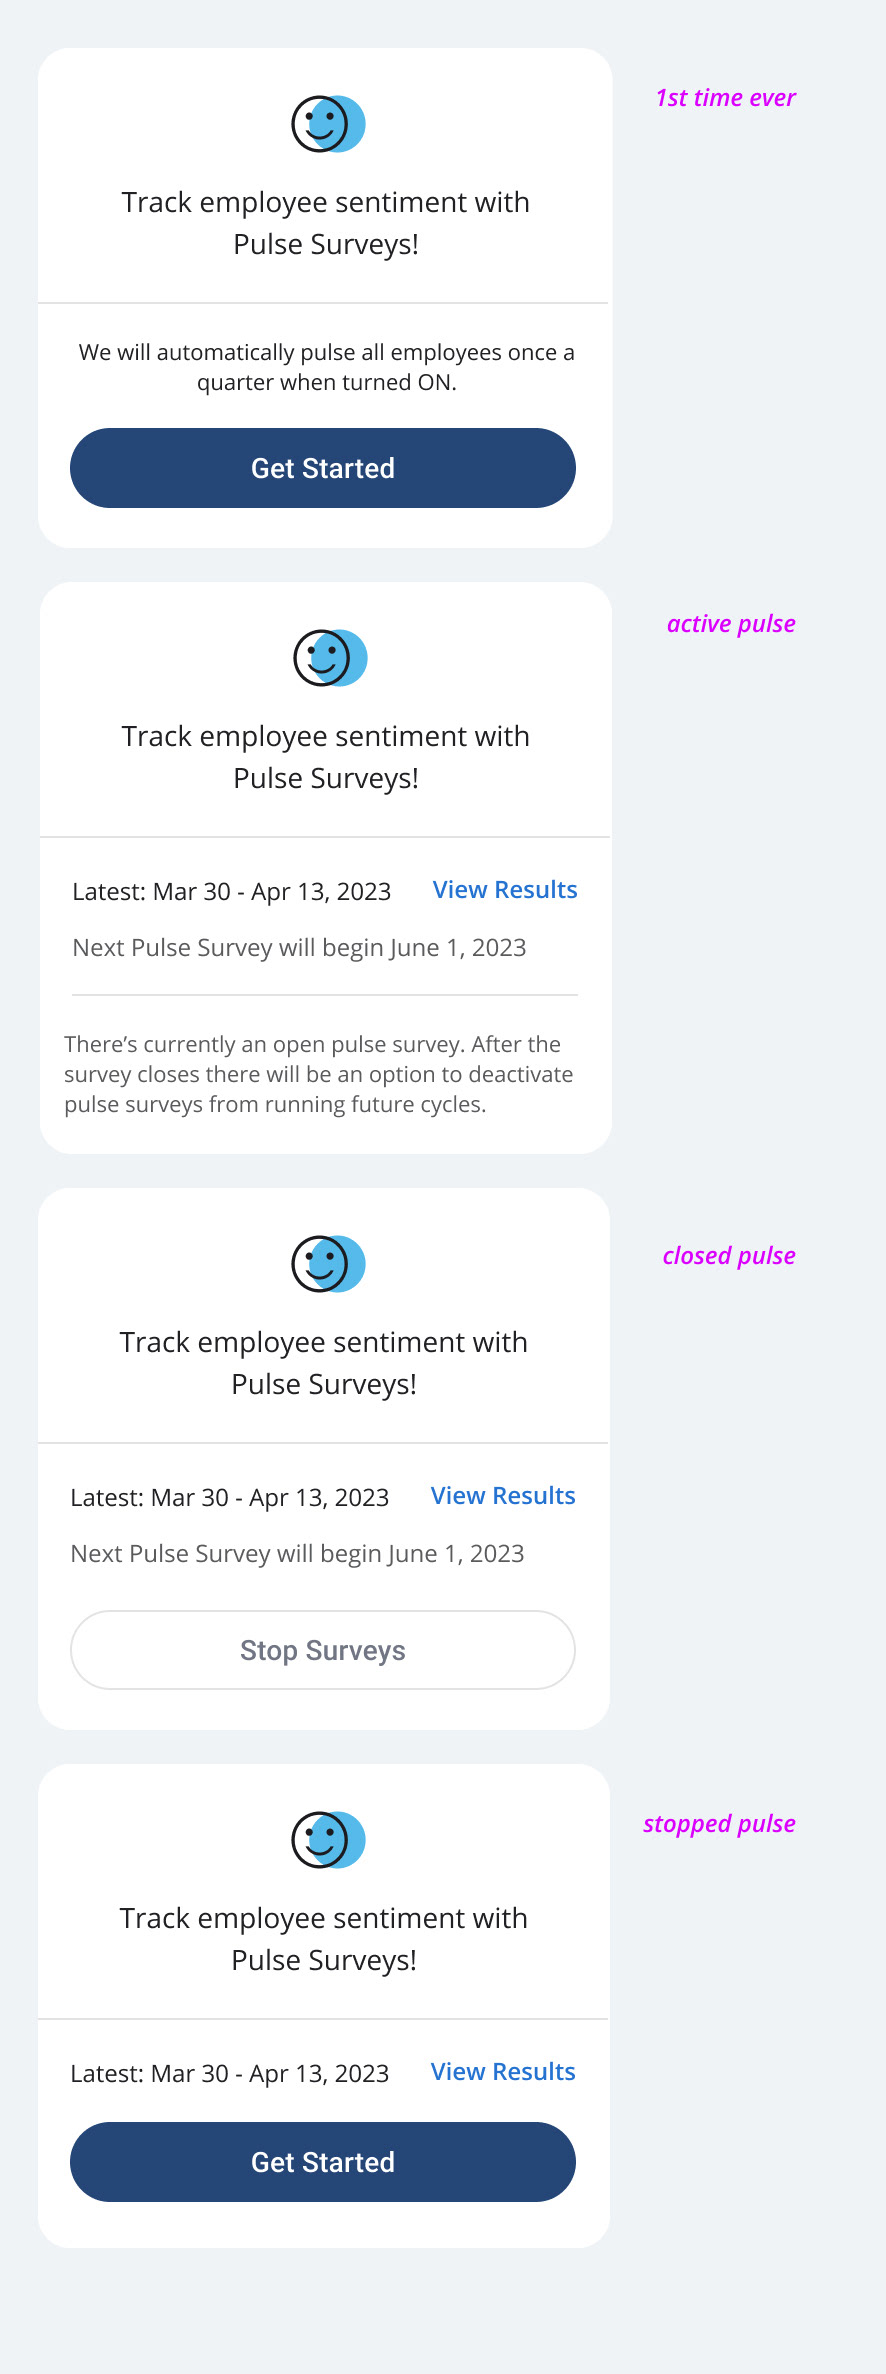Open View Results in active pulse card
The width and height of the screenshot is (886, 2374).
tap(505, 890)
